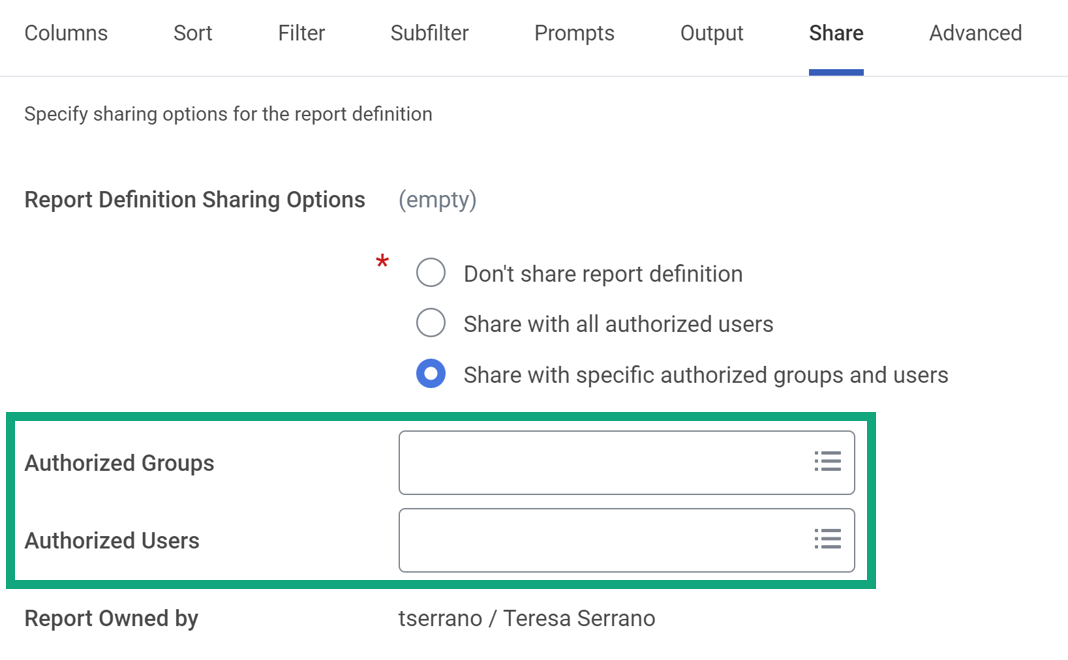Switch to the Columns tab
The height and width of the screenshot is (660, 1068).
[66, 33]
